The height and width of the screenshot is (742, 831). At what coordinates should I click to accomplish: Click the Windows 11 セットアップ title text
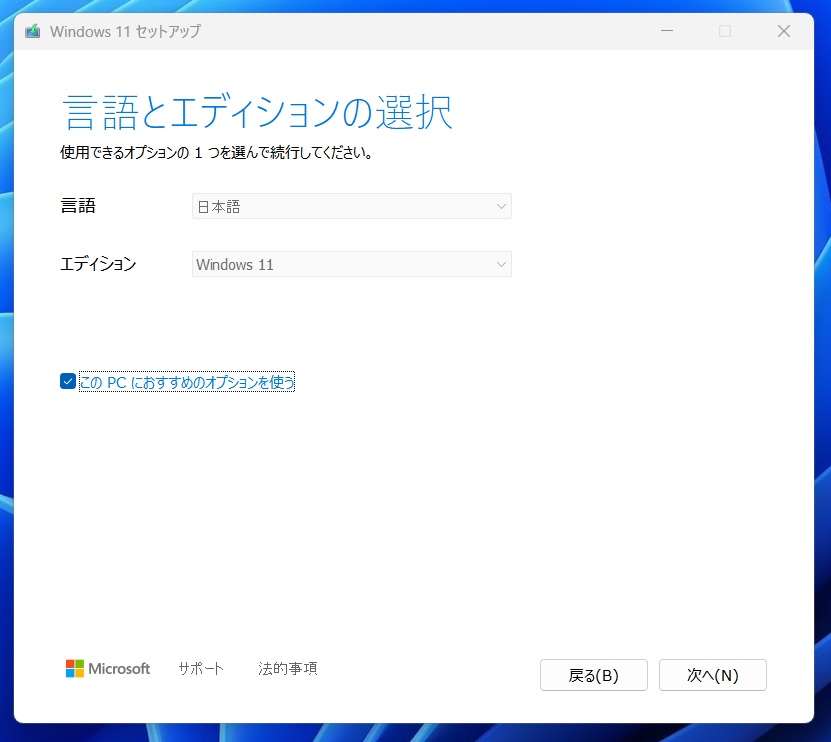(x=126, y=31)
